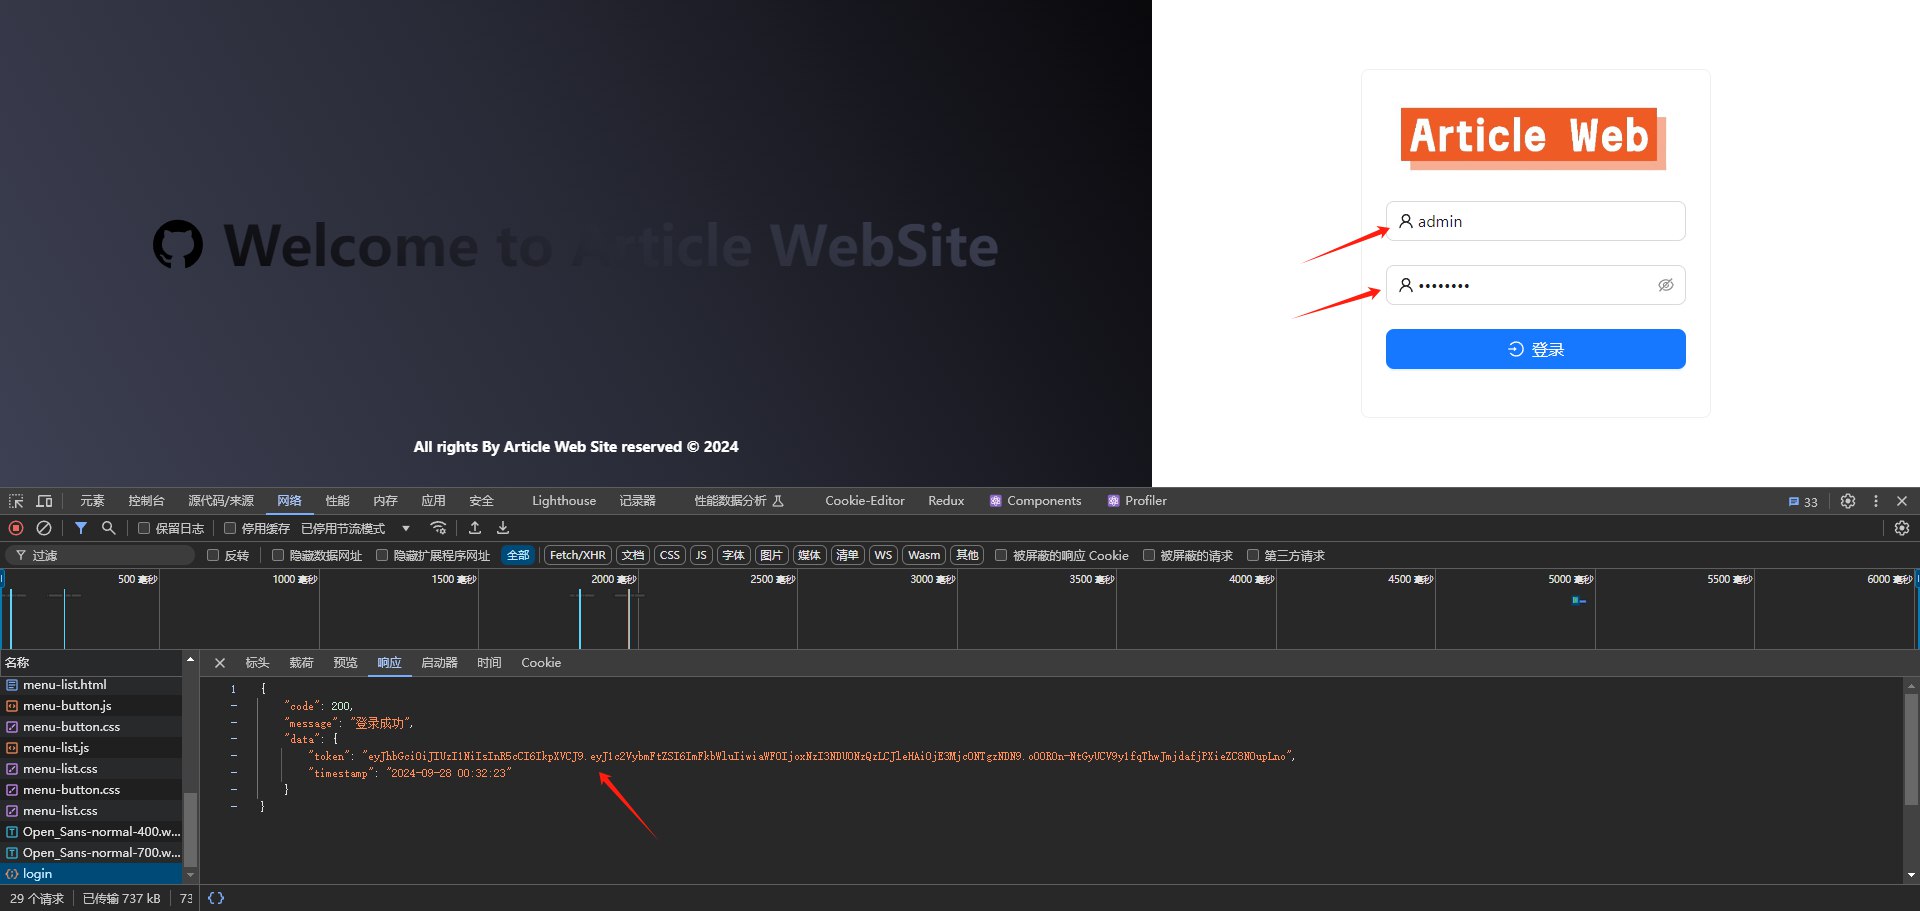
Task: Select the menu-button.js request
Action: coord(91,706)
